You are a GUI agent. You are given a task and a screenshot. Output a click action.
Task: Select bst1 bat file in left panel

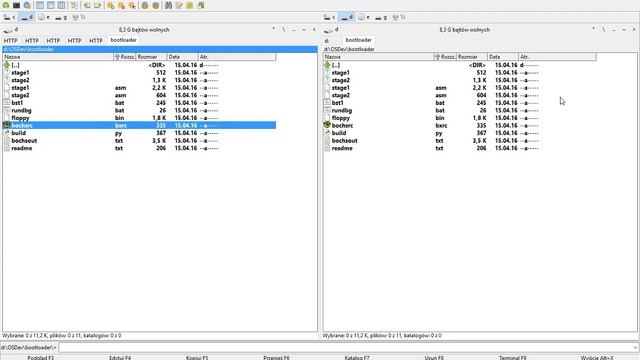tap(139, 103)
